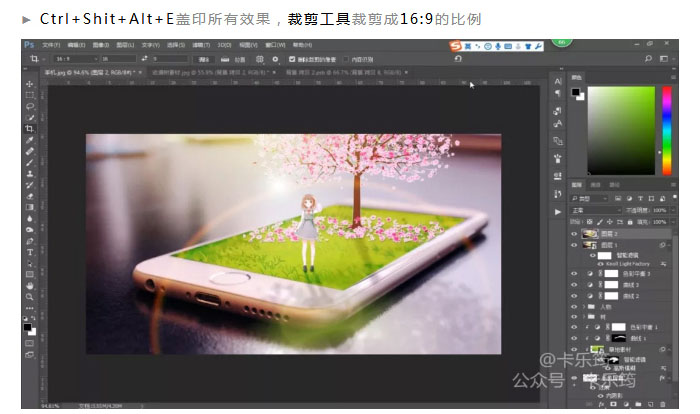Toggle visibility of 色彩平衡 1 layer
Viewport: 700px width, 414px height.
point(574,327)
